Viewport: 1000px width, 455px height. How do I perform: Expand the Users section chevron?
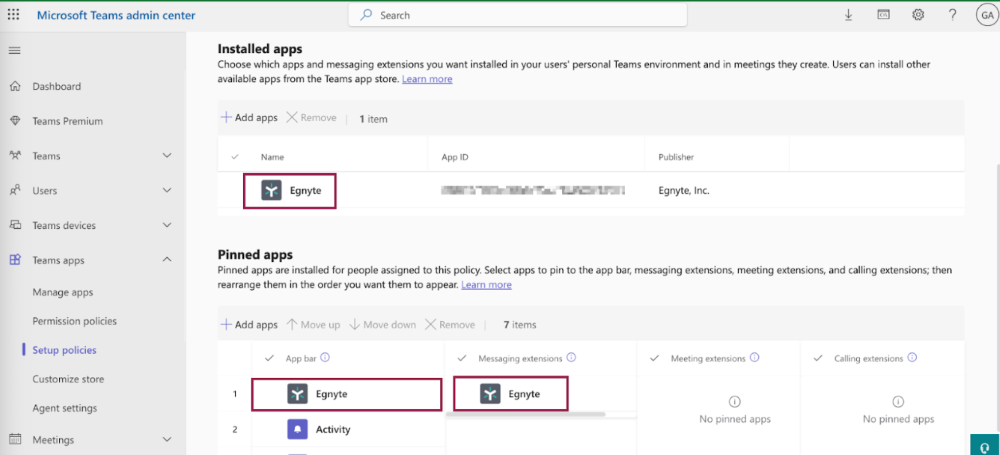point(167,190)
